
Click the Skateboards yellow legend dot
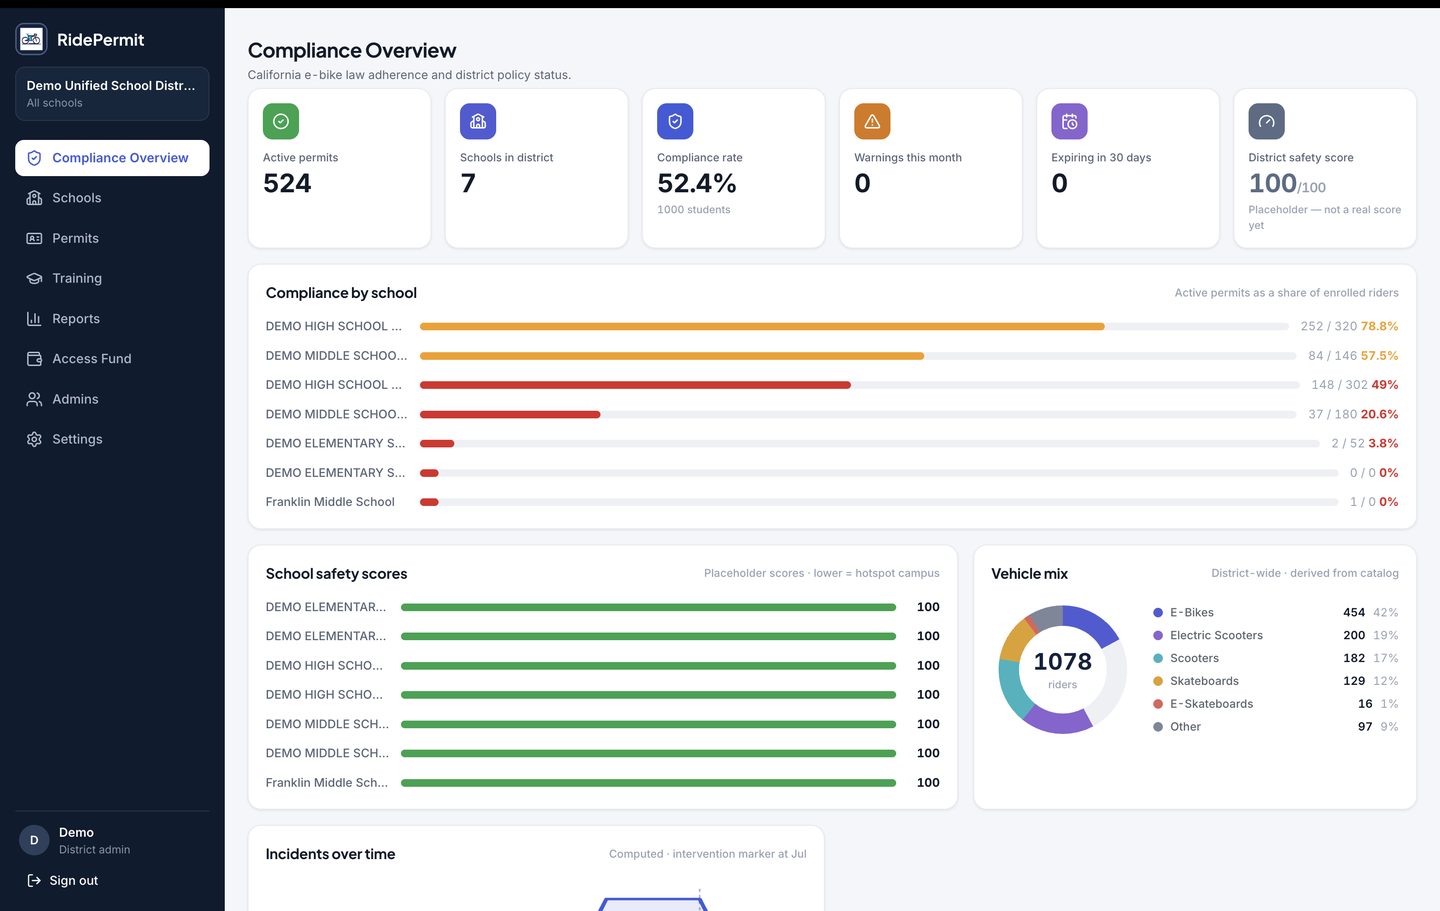click(x=1158, y=681)
